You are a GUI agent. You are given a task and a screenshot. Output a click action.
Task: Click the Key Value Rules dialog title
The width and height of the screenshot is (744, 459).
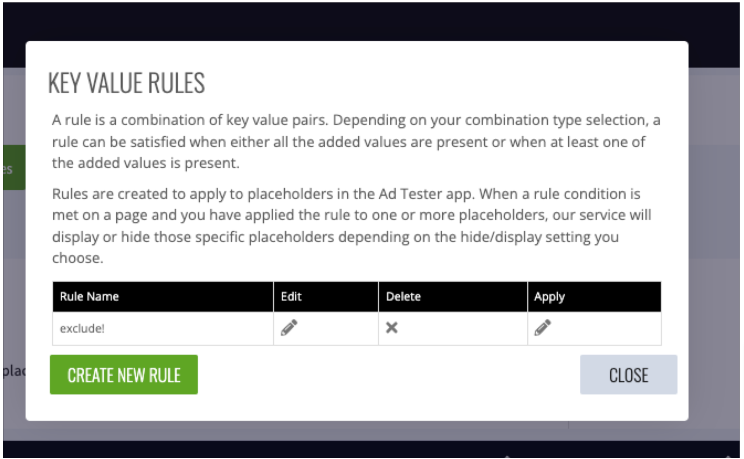(x=127, y=83)
